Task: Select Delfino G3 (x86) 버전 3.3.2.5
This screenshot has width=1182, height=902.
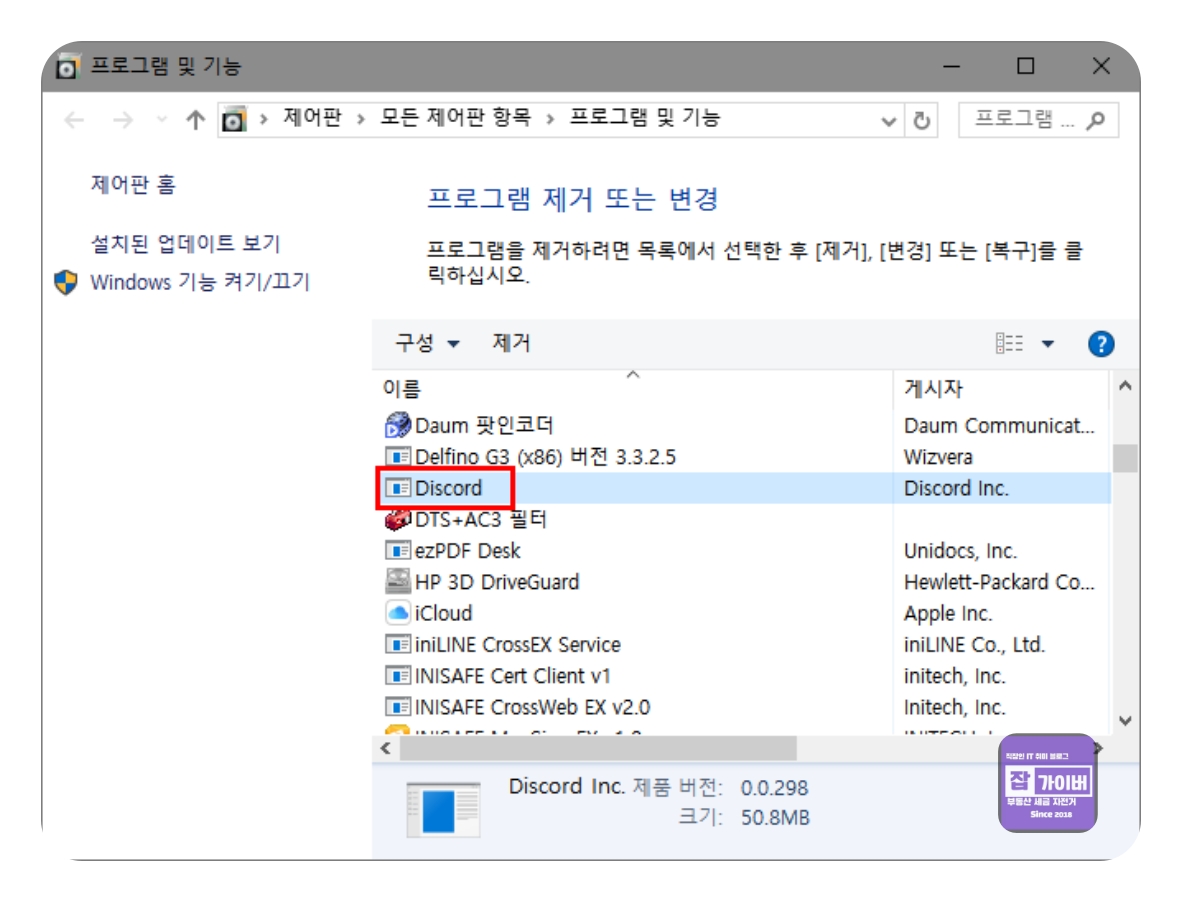Action: [x=545, y=457]
